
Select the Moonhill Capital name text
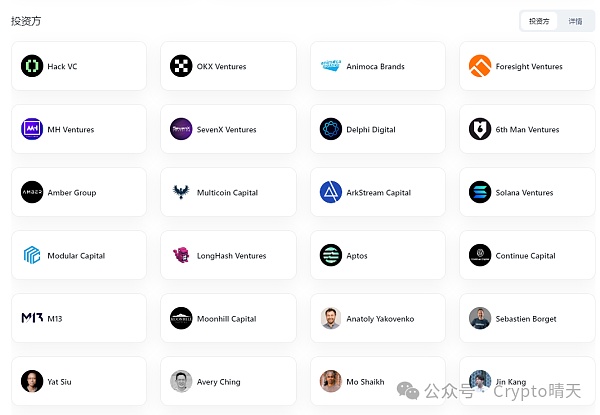(x=227, y=319)
